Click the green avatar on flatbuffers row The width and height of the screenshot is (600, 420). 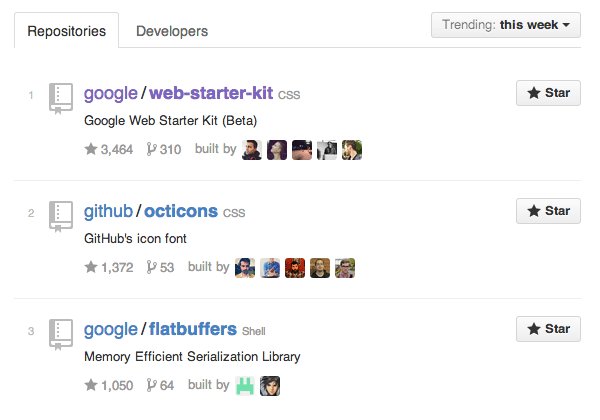coord(245,386)
